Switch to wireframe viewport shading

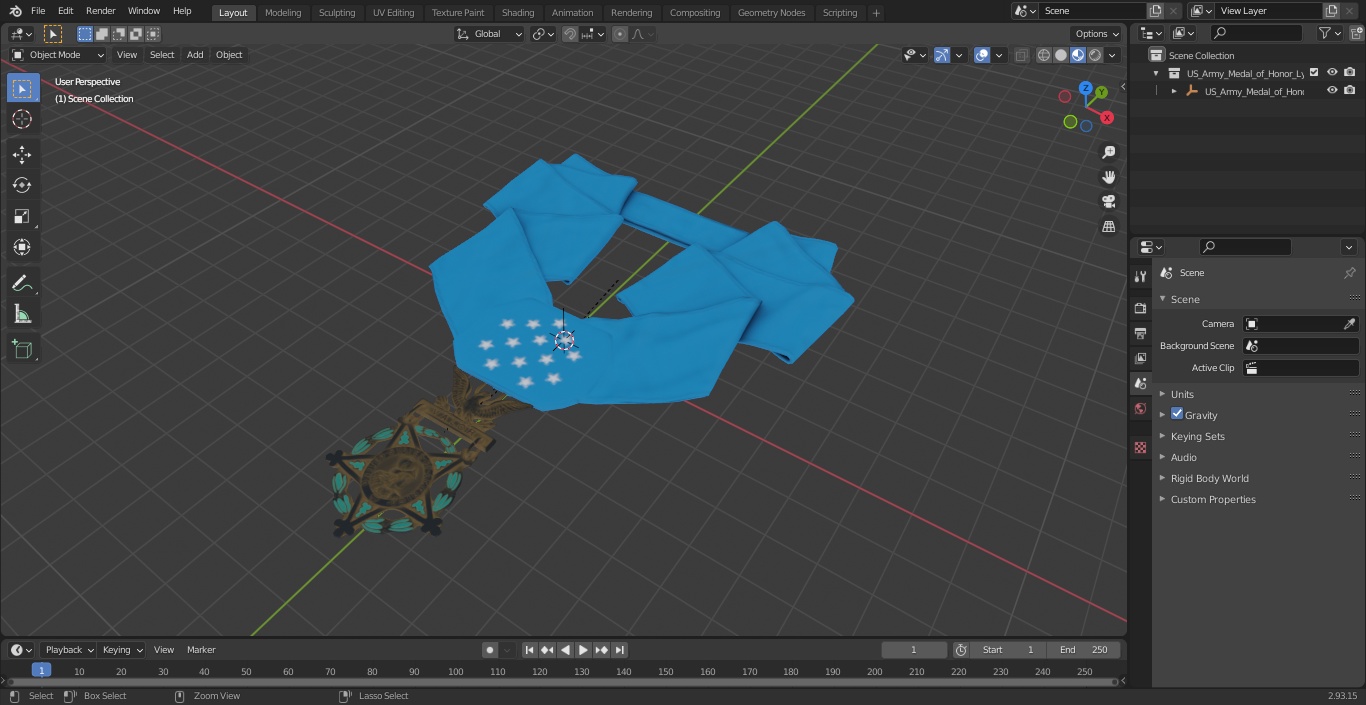tap(1044, 56)
